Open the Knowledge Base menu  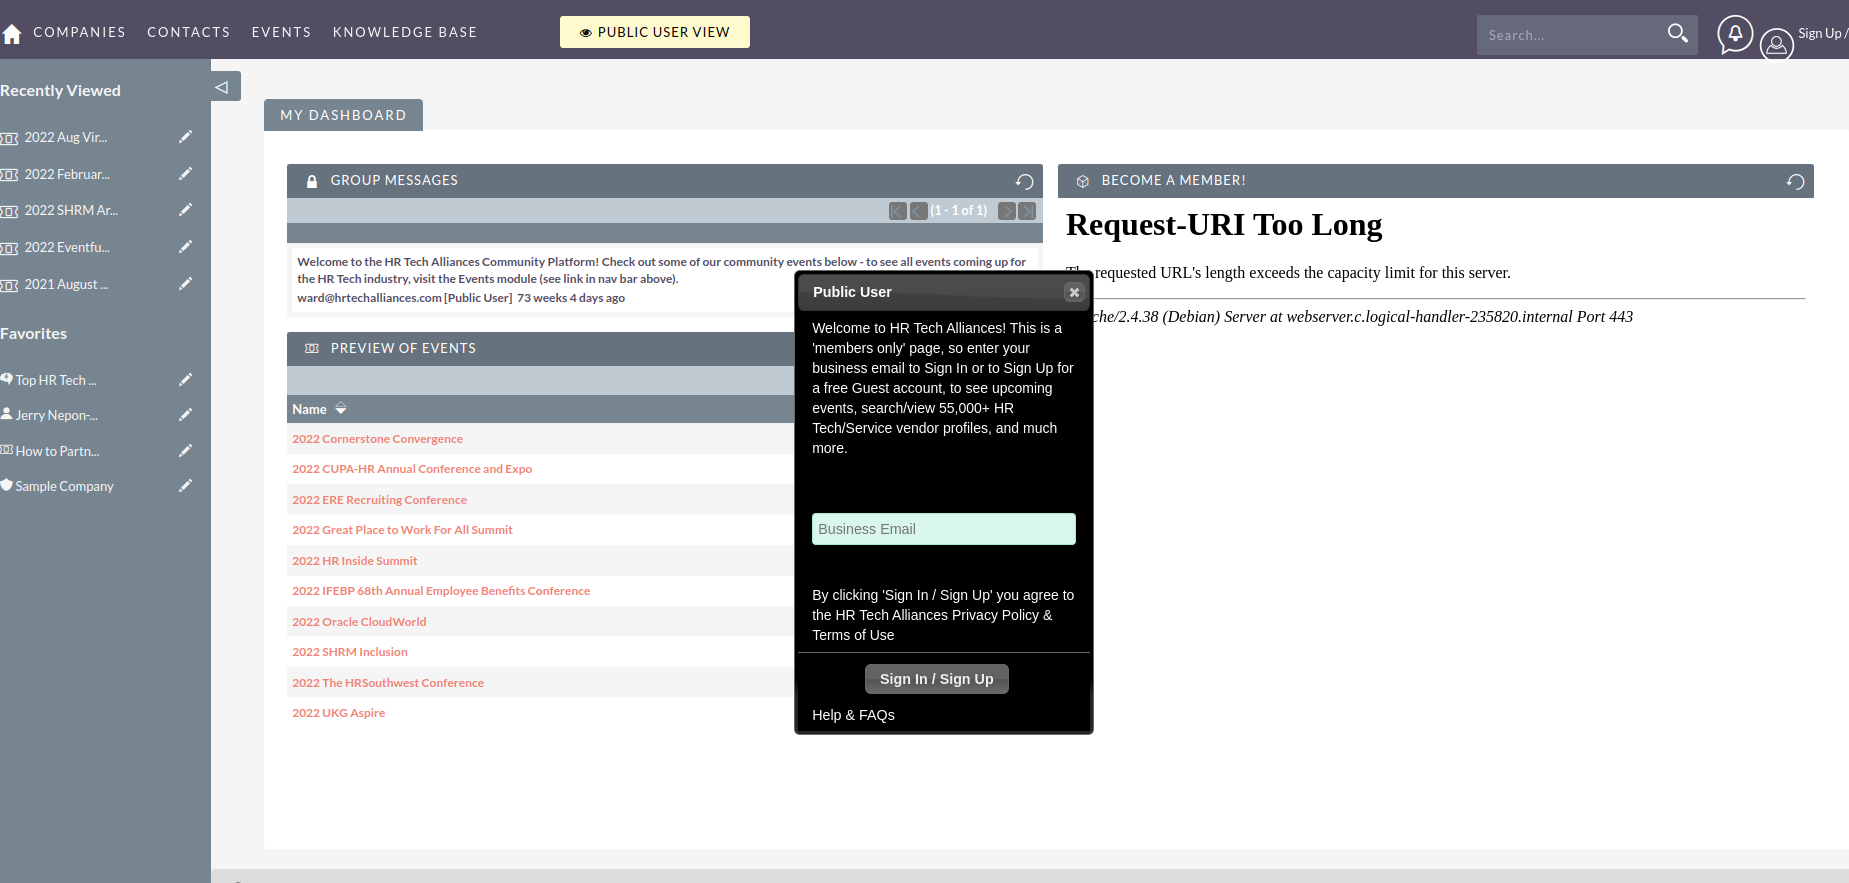[405, 32]
